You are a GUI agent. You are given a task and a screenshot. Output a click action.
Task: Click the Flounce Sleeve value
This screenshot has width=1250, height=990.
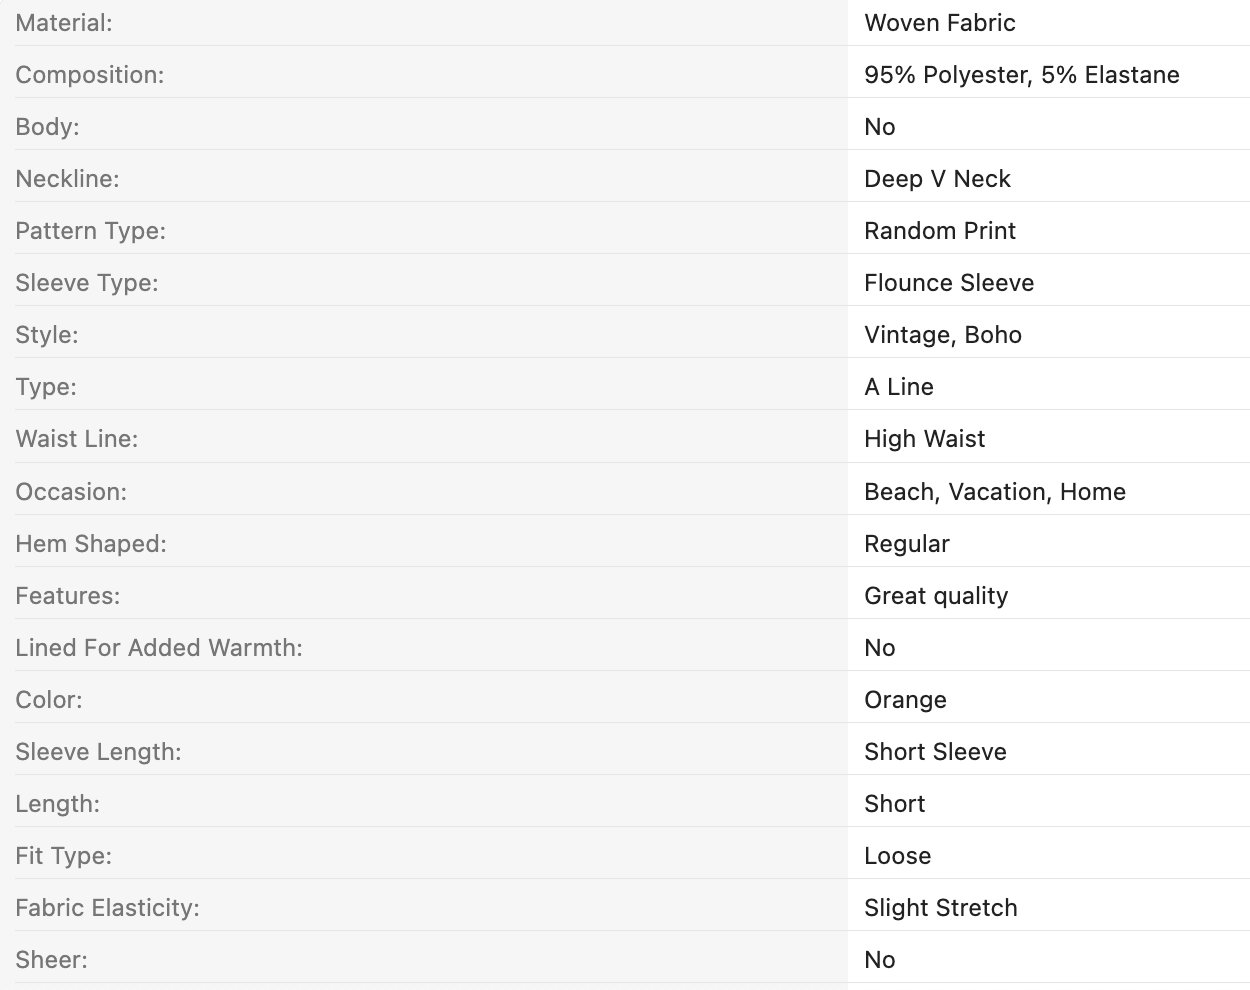949,283
